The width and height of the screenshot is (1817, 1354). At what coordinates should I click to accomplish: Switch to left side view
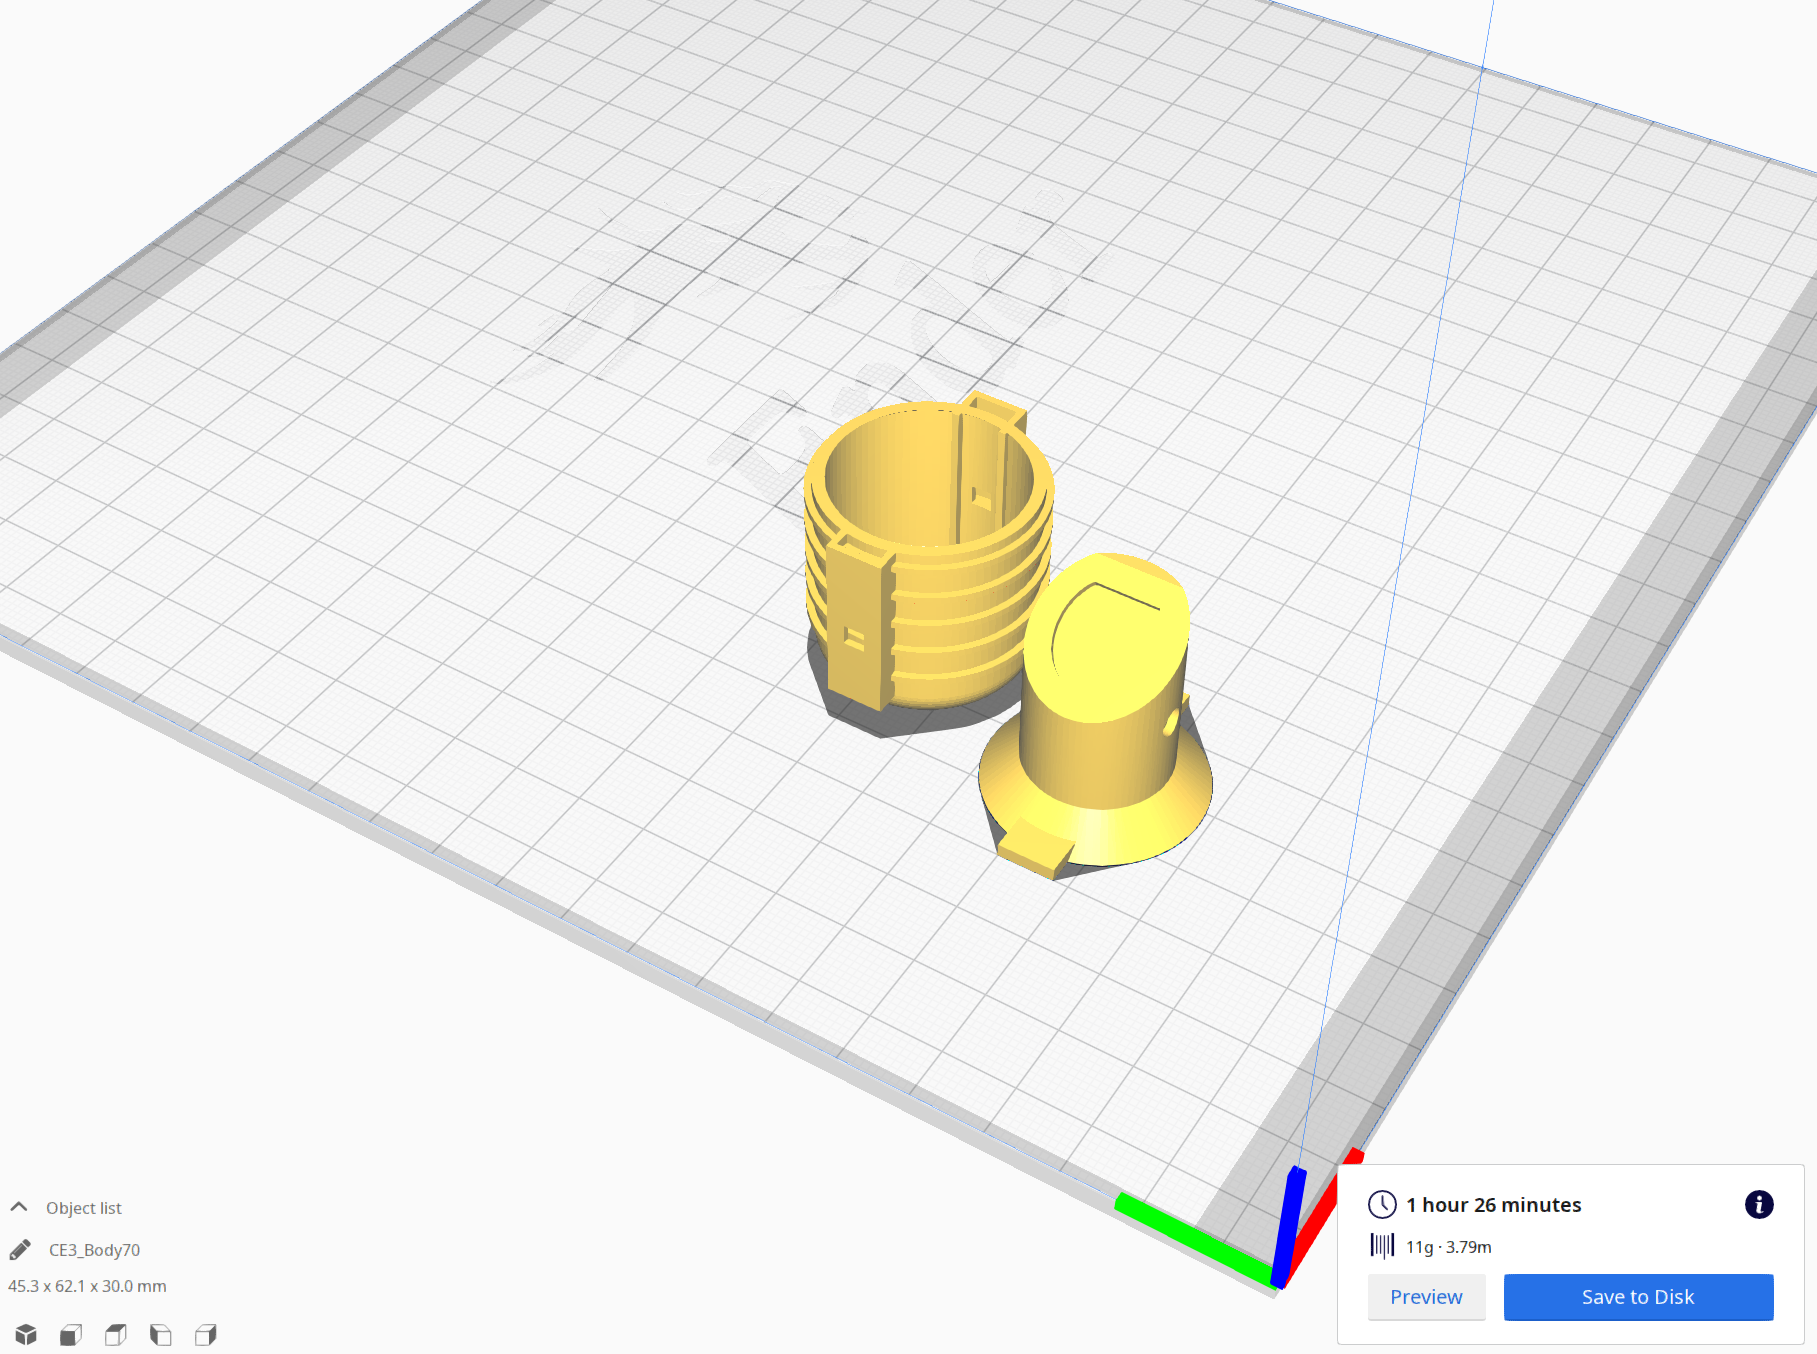point(160,1334)
